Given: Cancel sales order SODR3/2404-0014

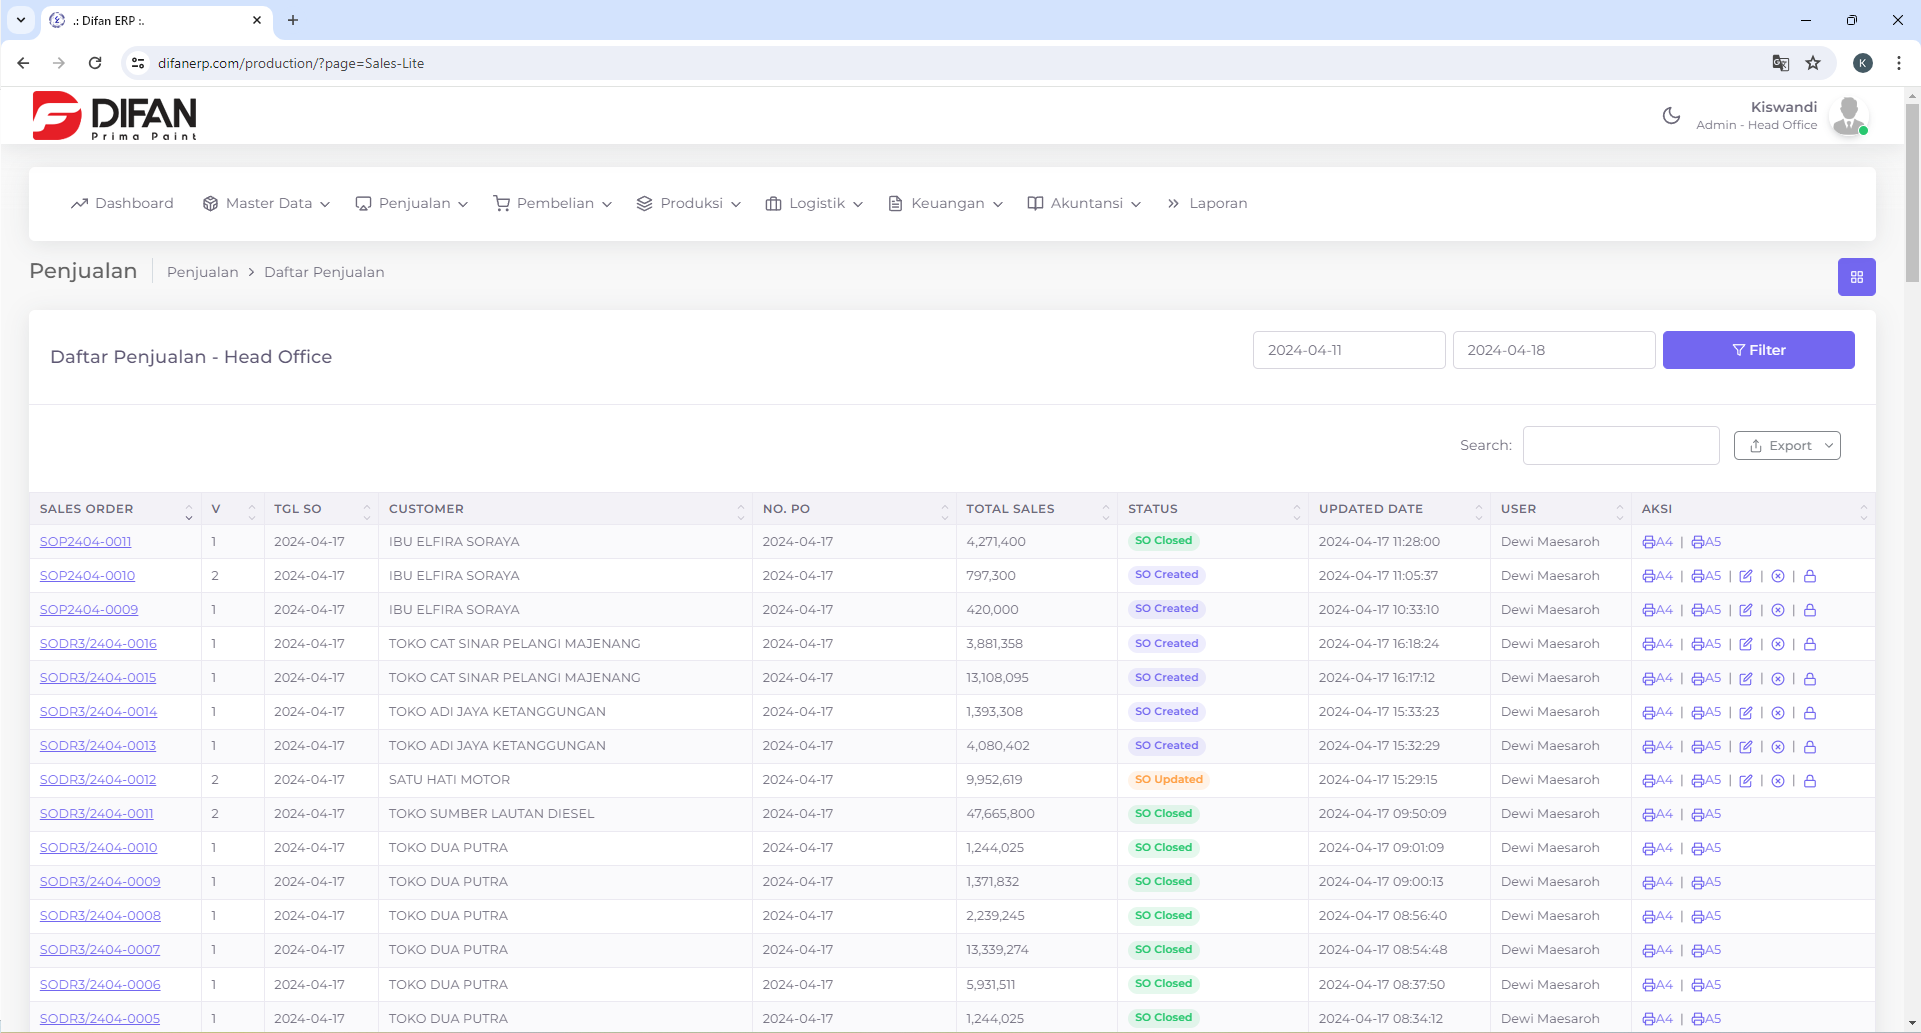Looking at the screenshot, I should 1778,713.
